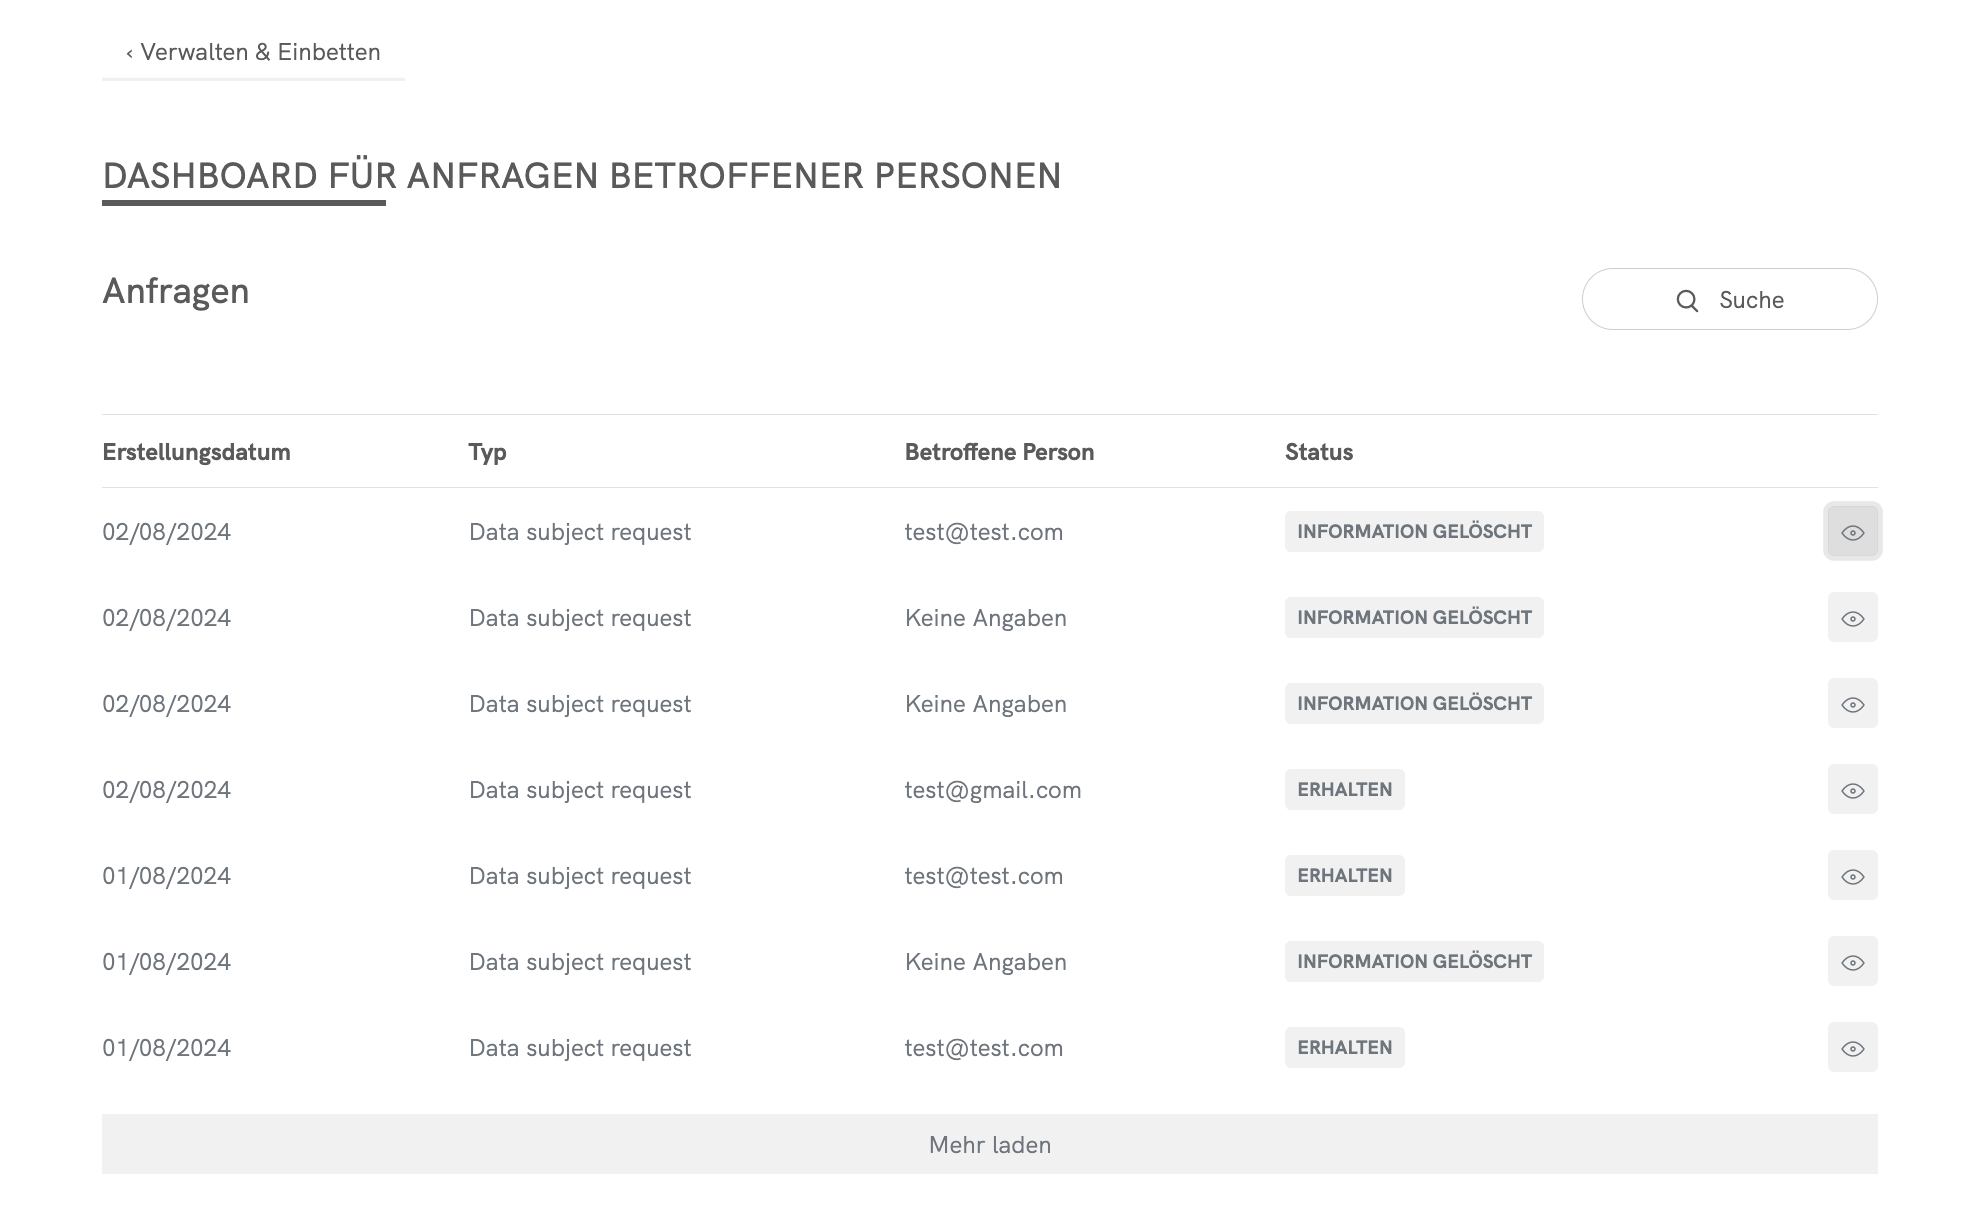Go back to Verwalten & Einbetten
The width and height of the screenshot is (1976, 1222).
point(259,52)
